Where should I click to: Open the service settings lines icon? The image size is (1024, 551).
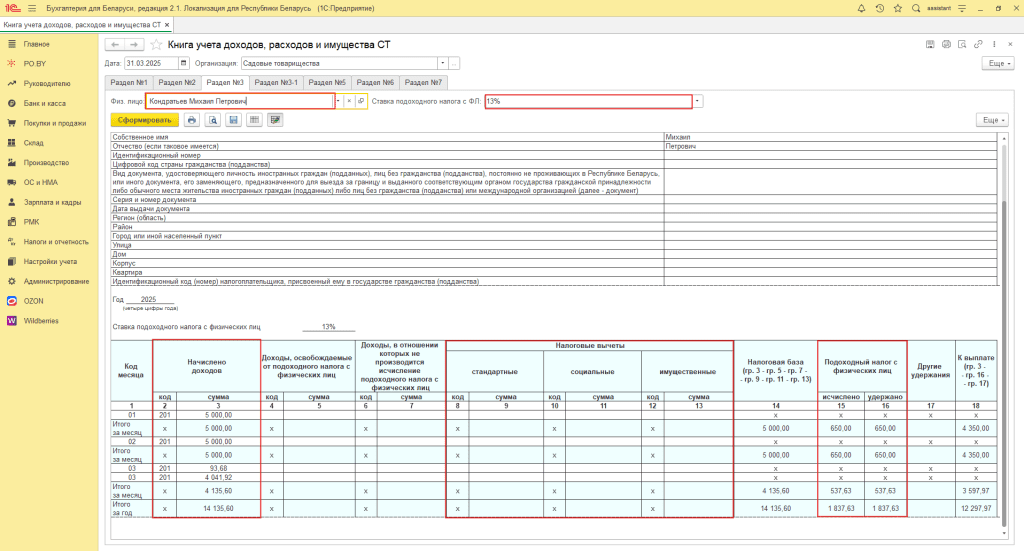click(x=962, y=8)
